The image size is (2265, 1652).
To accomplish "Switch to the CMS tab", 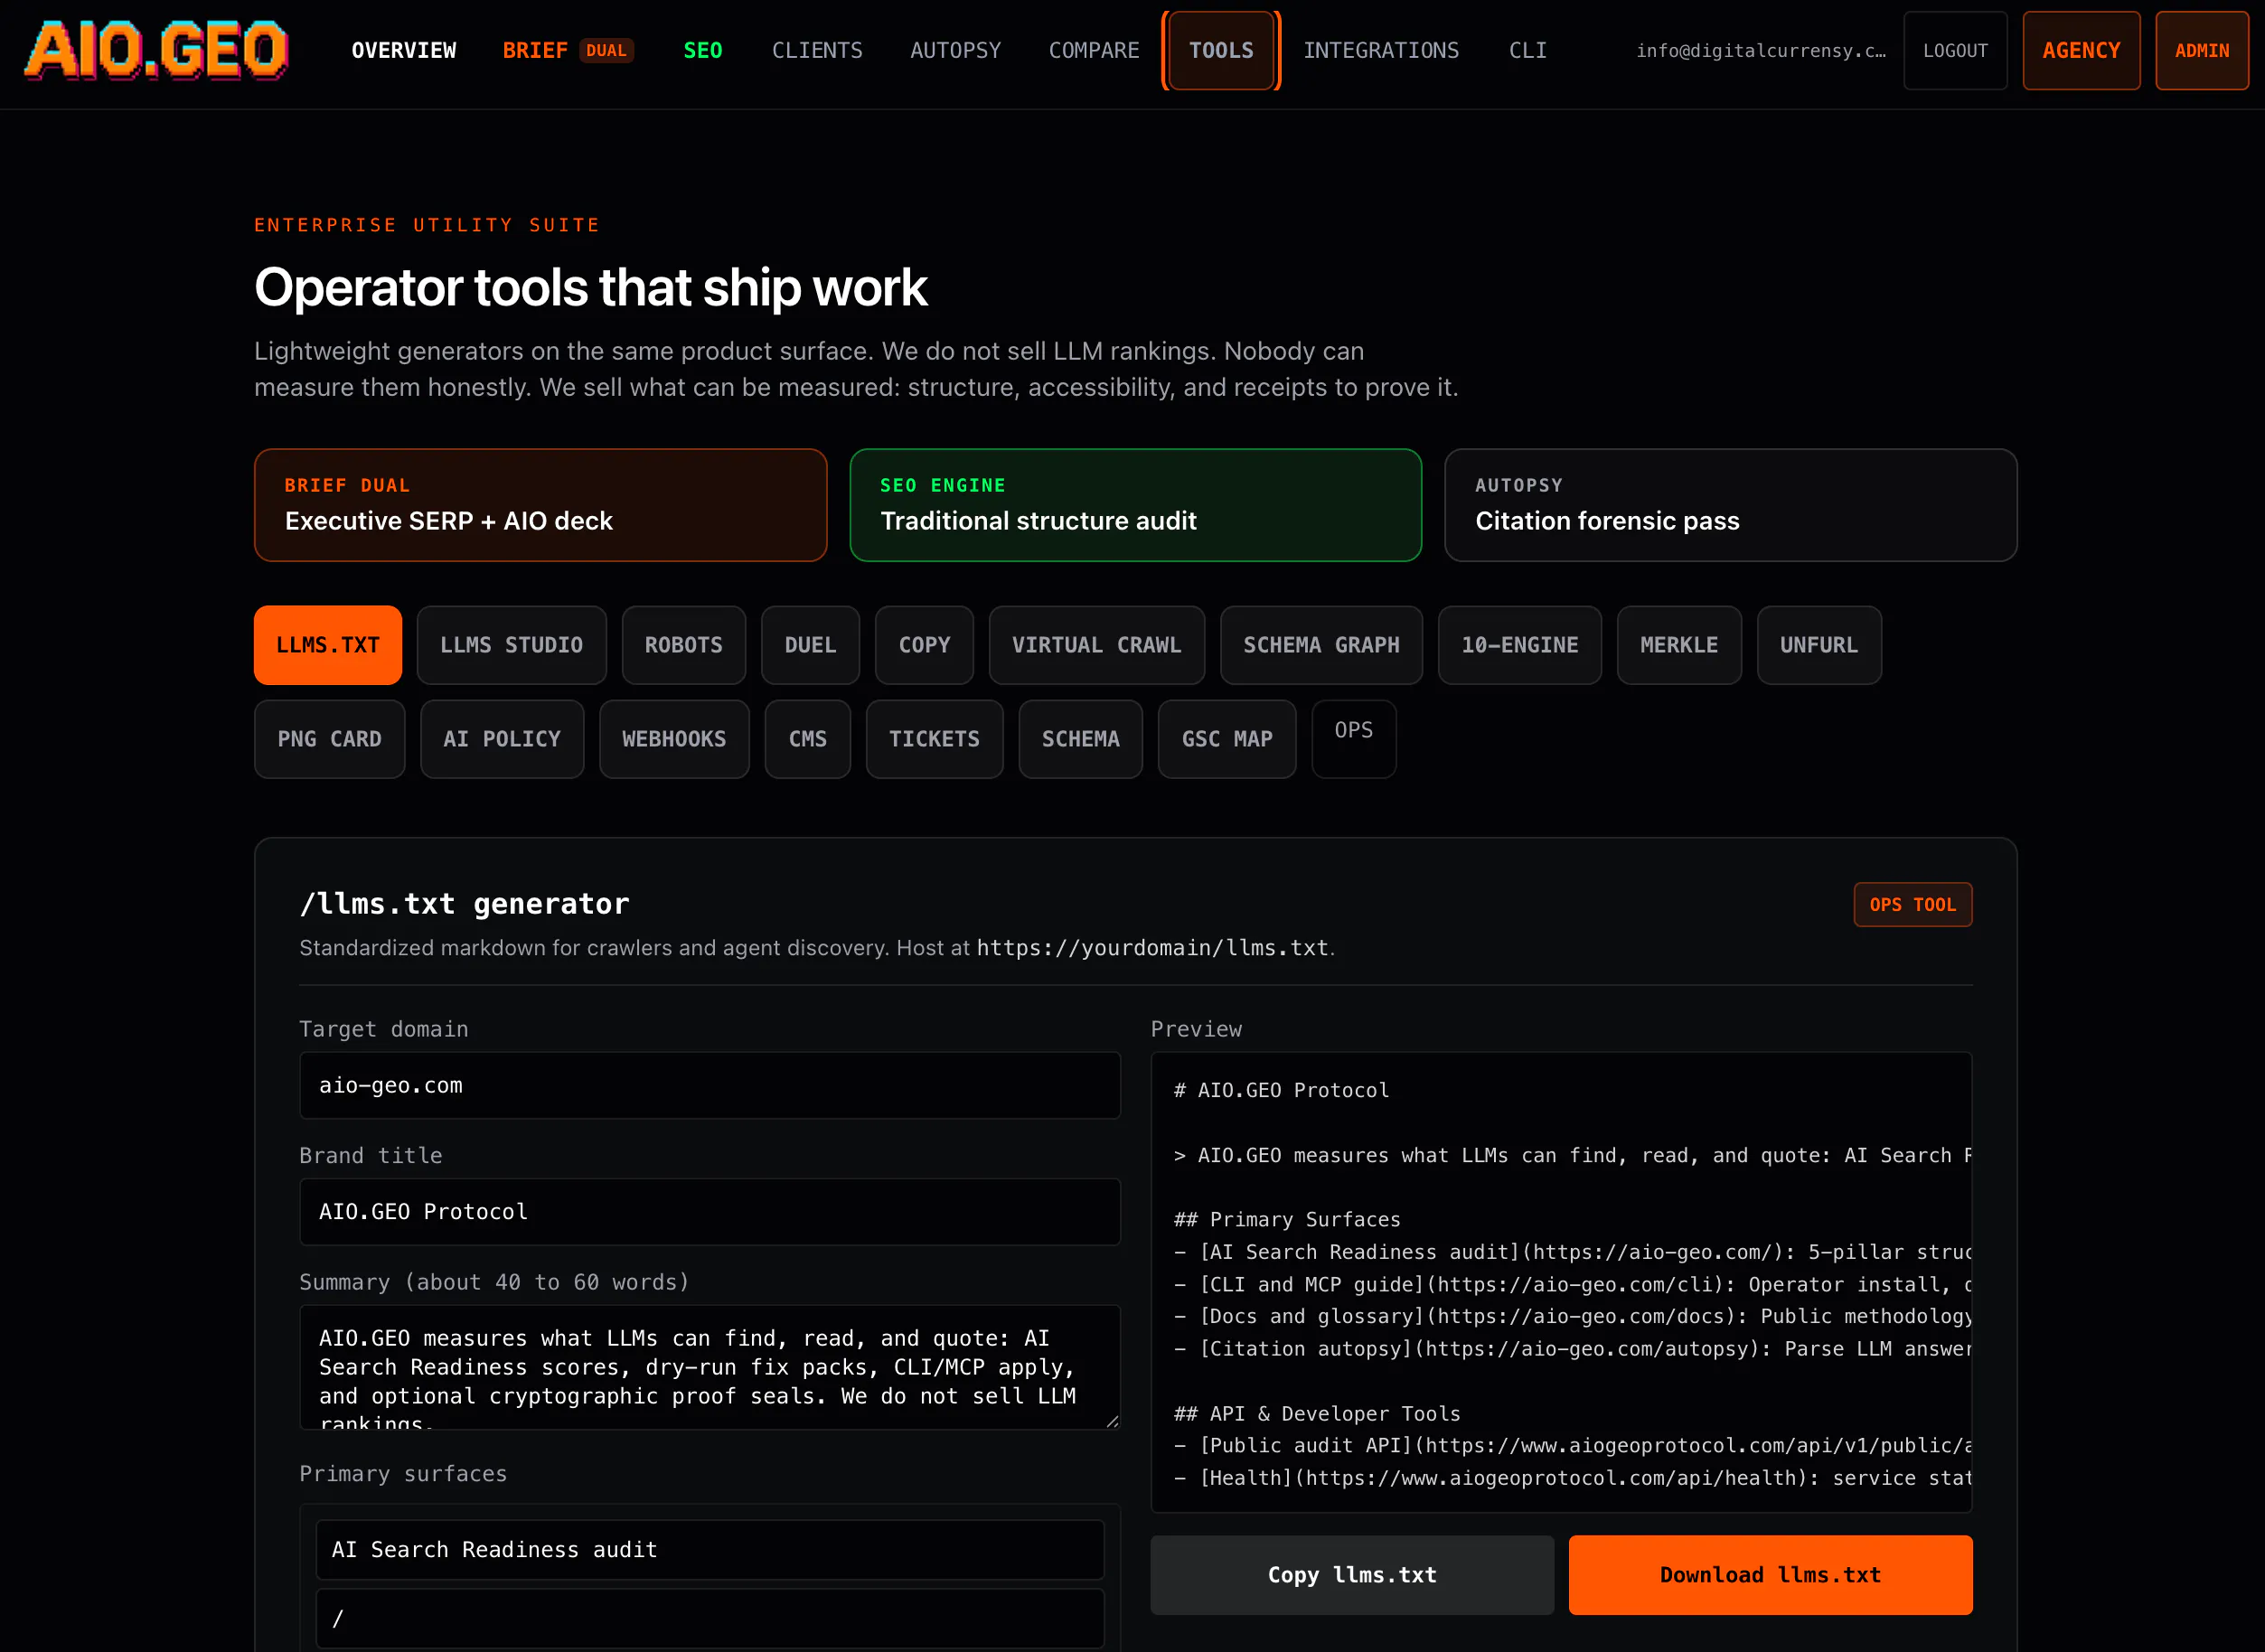I will point(808,739).
